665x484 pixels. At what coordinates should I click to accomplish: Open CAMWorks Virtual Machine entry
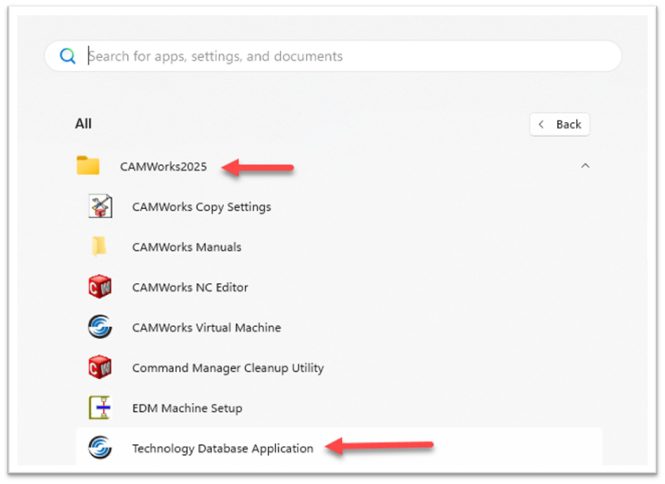tap(207, 327)
